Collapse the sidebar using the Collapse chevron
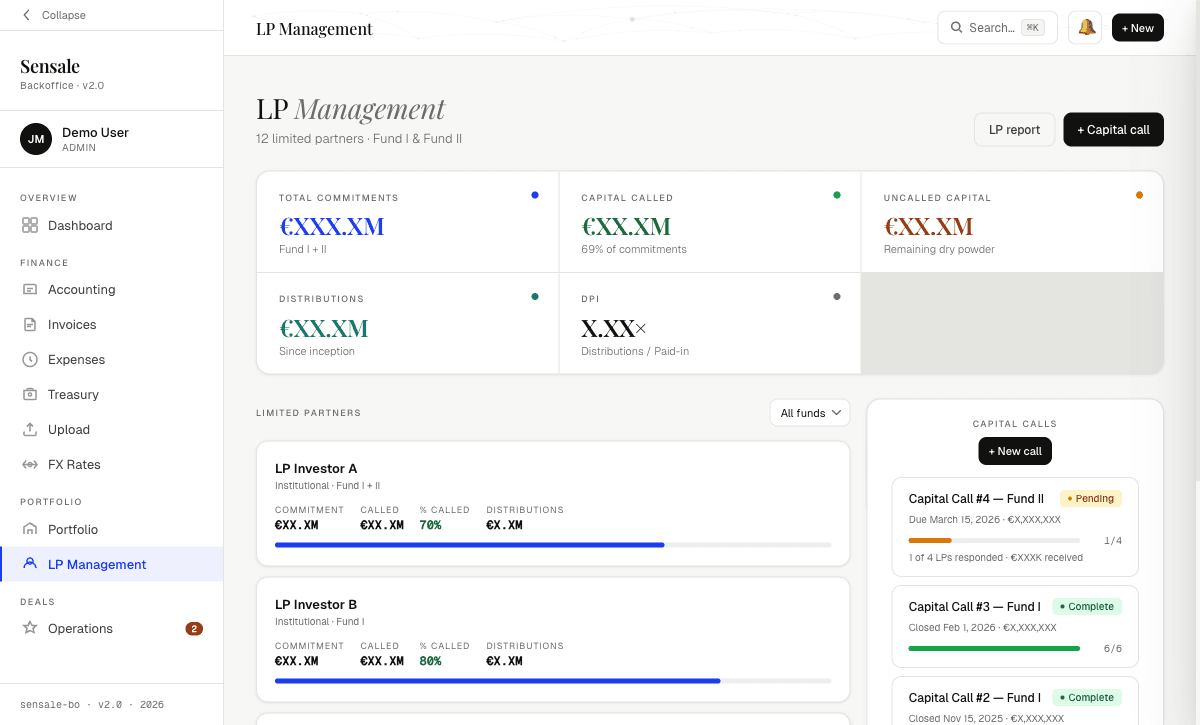1200x725 pixels. (x=24, y=15)
